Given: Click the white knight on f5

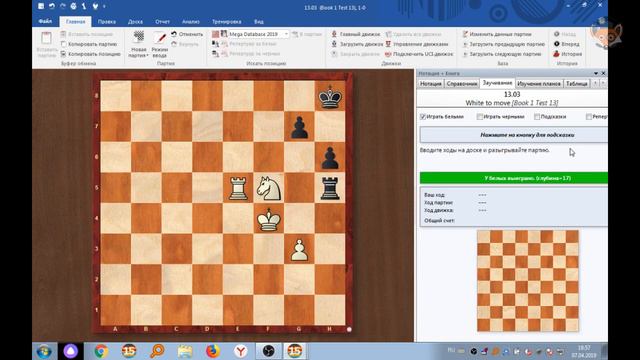Looking at the screenshot, I should click(x=269, y=188).
